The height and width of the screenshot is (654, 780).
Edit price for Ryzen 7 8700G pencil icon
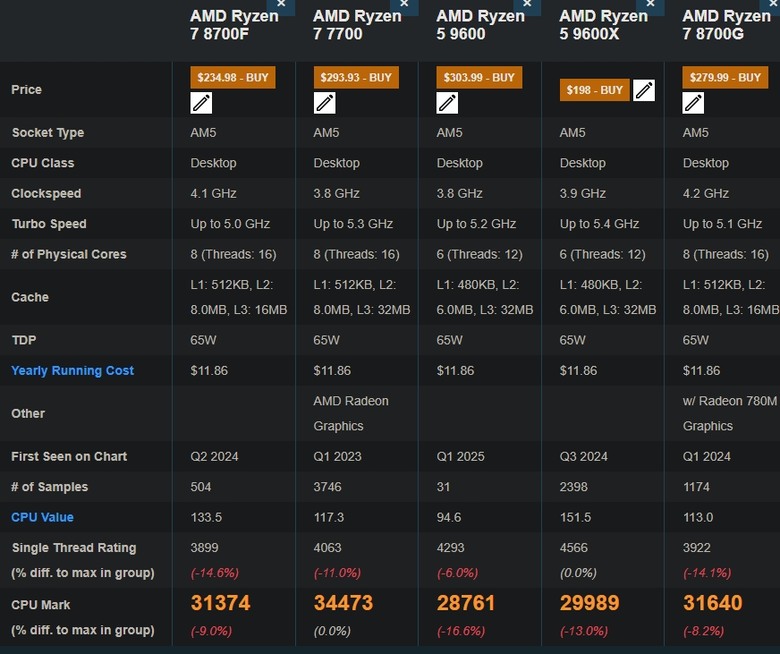pyautogui.click(x=693, y=103)
